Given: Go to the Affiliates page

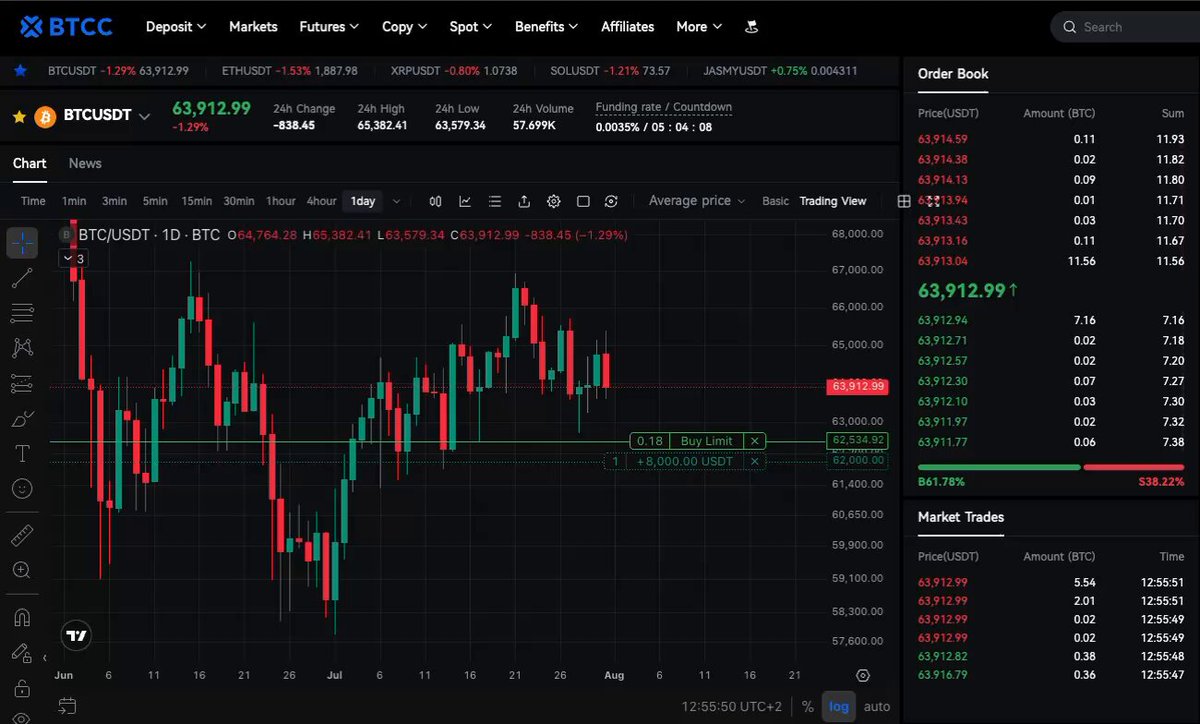Looking at the screenshot, I should pyautogui.click(x=628, y=27).
